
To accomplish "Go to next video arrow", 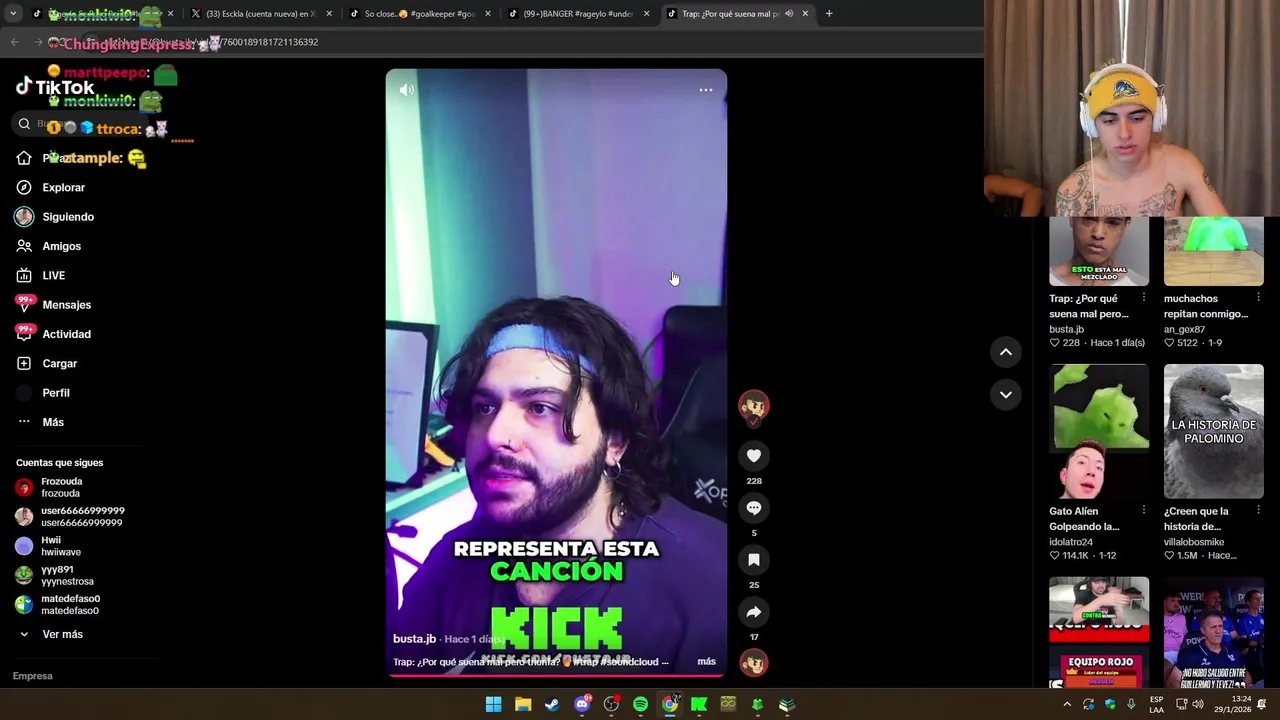I will (1006, 395).
